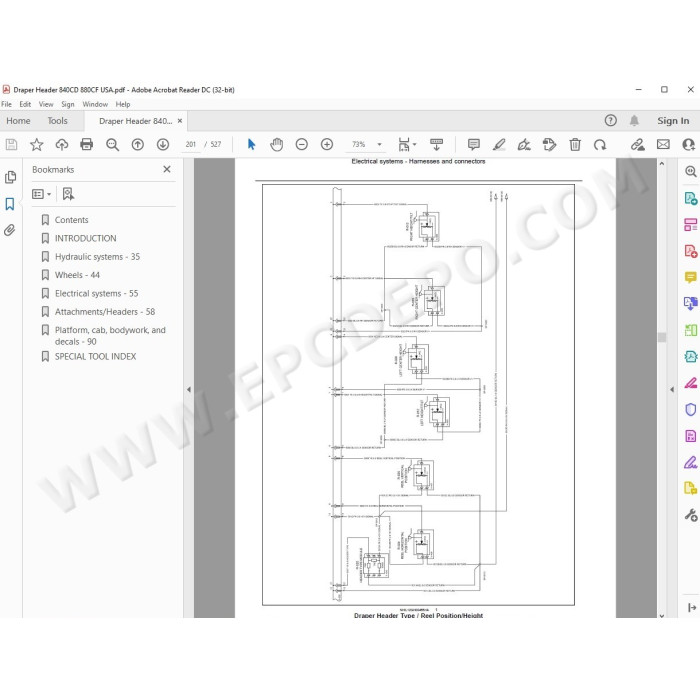Upload the file to cloud storage
This screenshot has height=700, width=700.
(62, 144)
